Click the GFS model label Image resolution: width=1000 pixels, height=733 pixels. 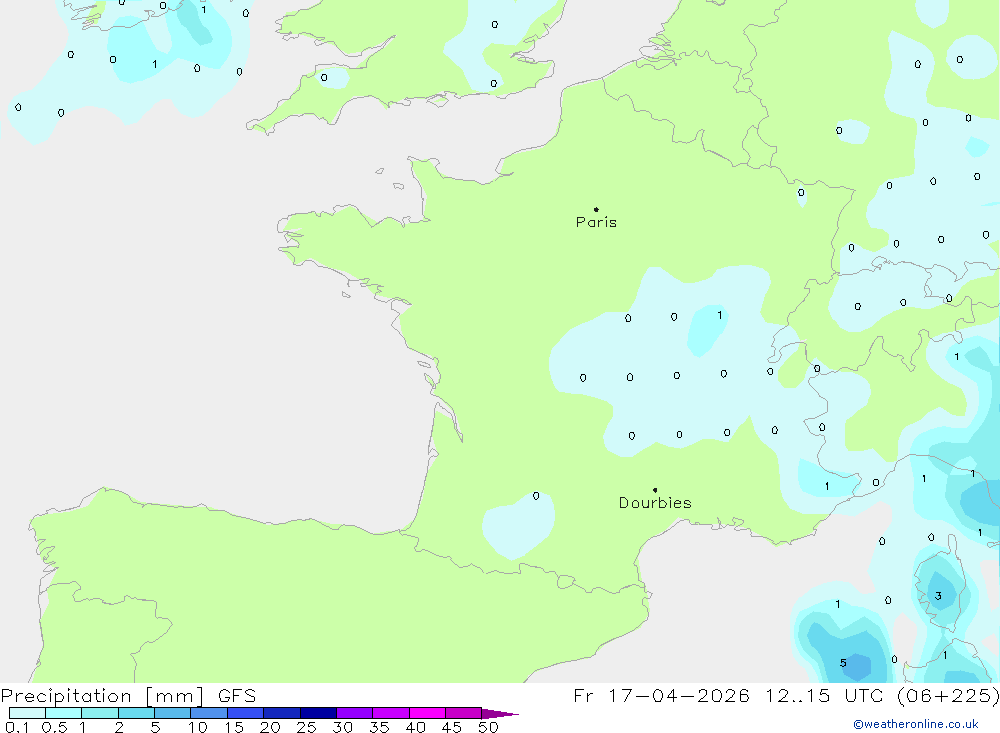click(x=237, y=696)
